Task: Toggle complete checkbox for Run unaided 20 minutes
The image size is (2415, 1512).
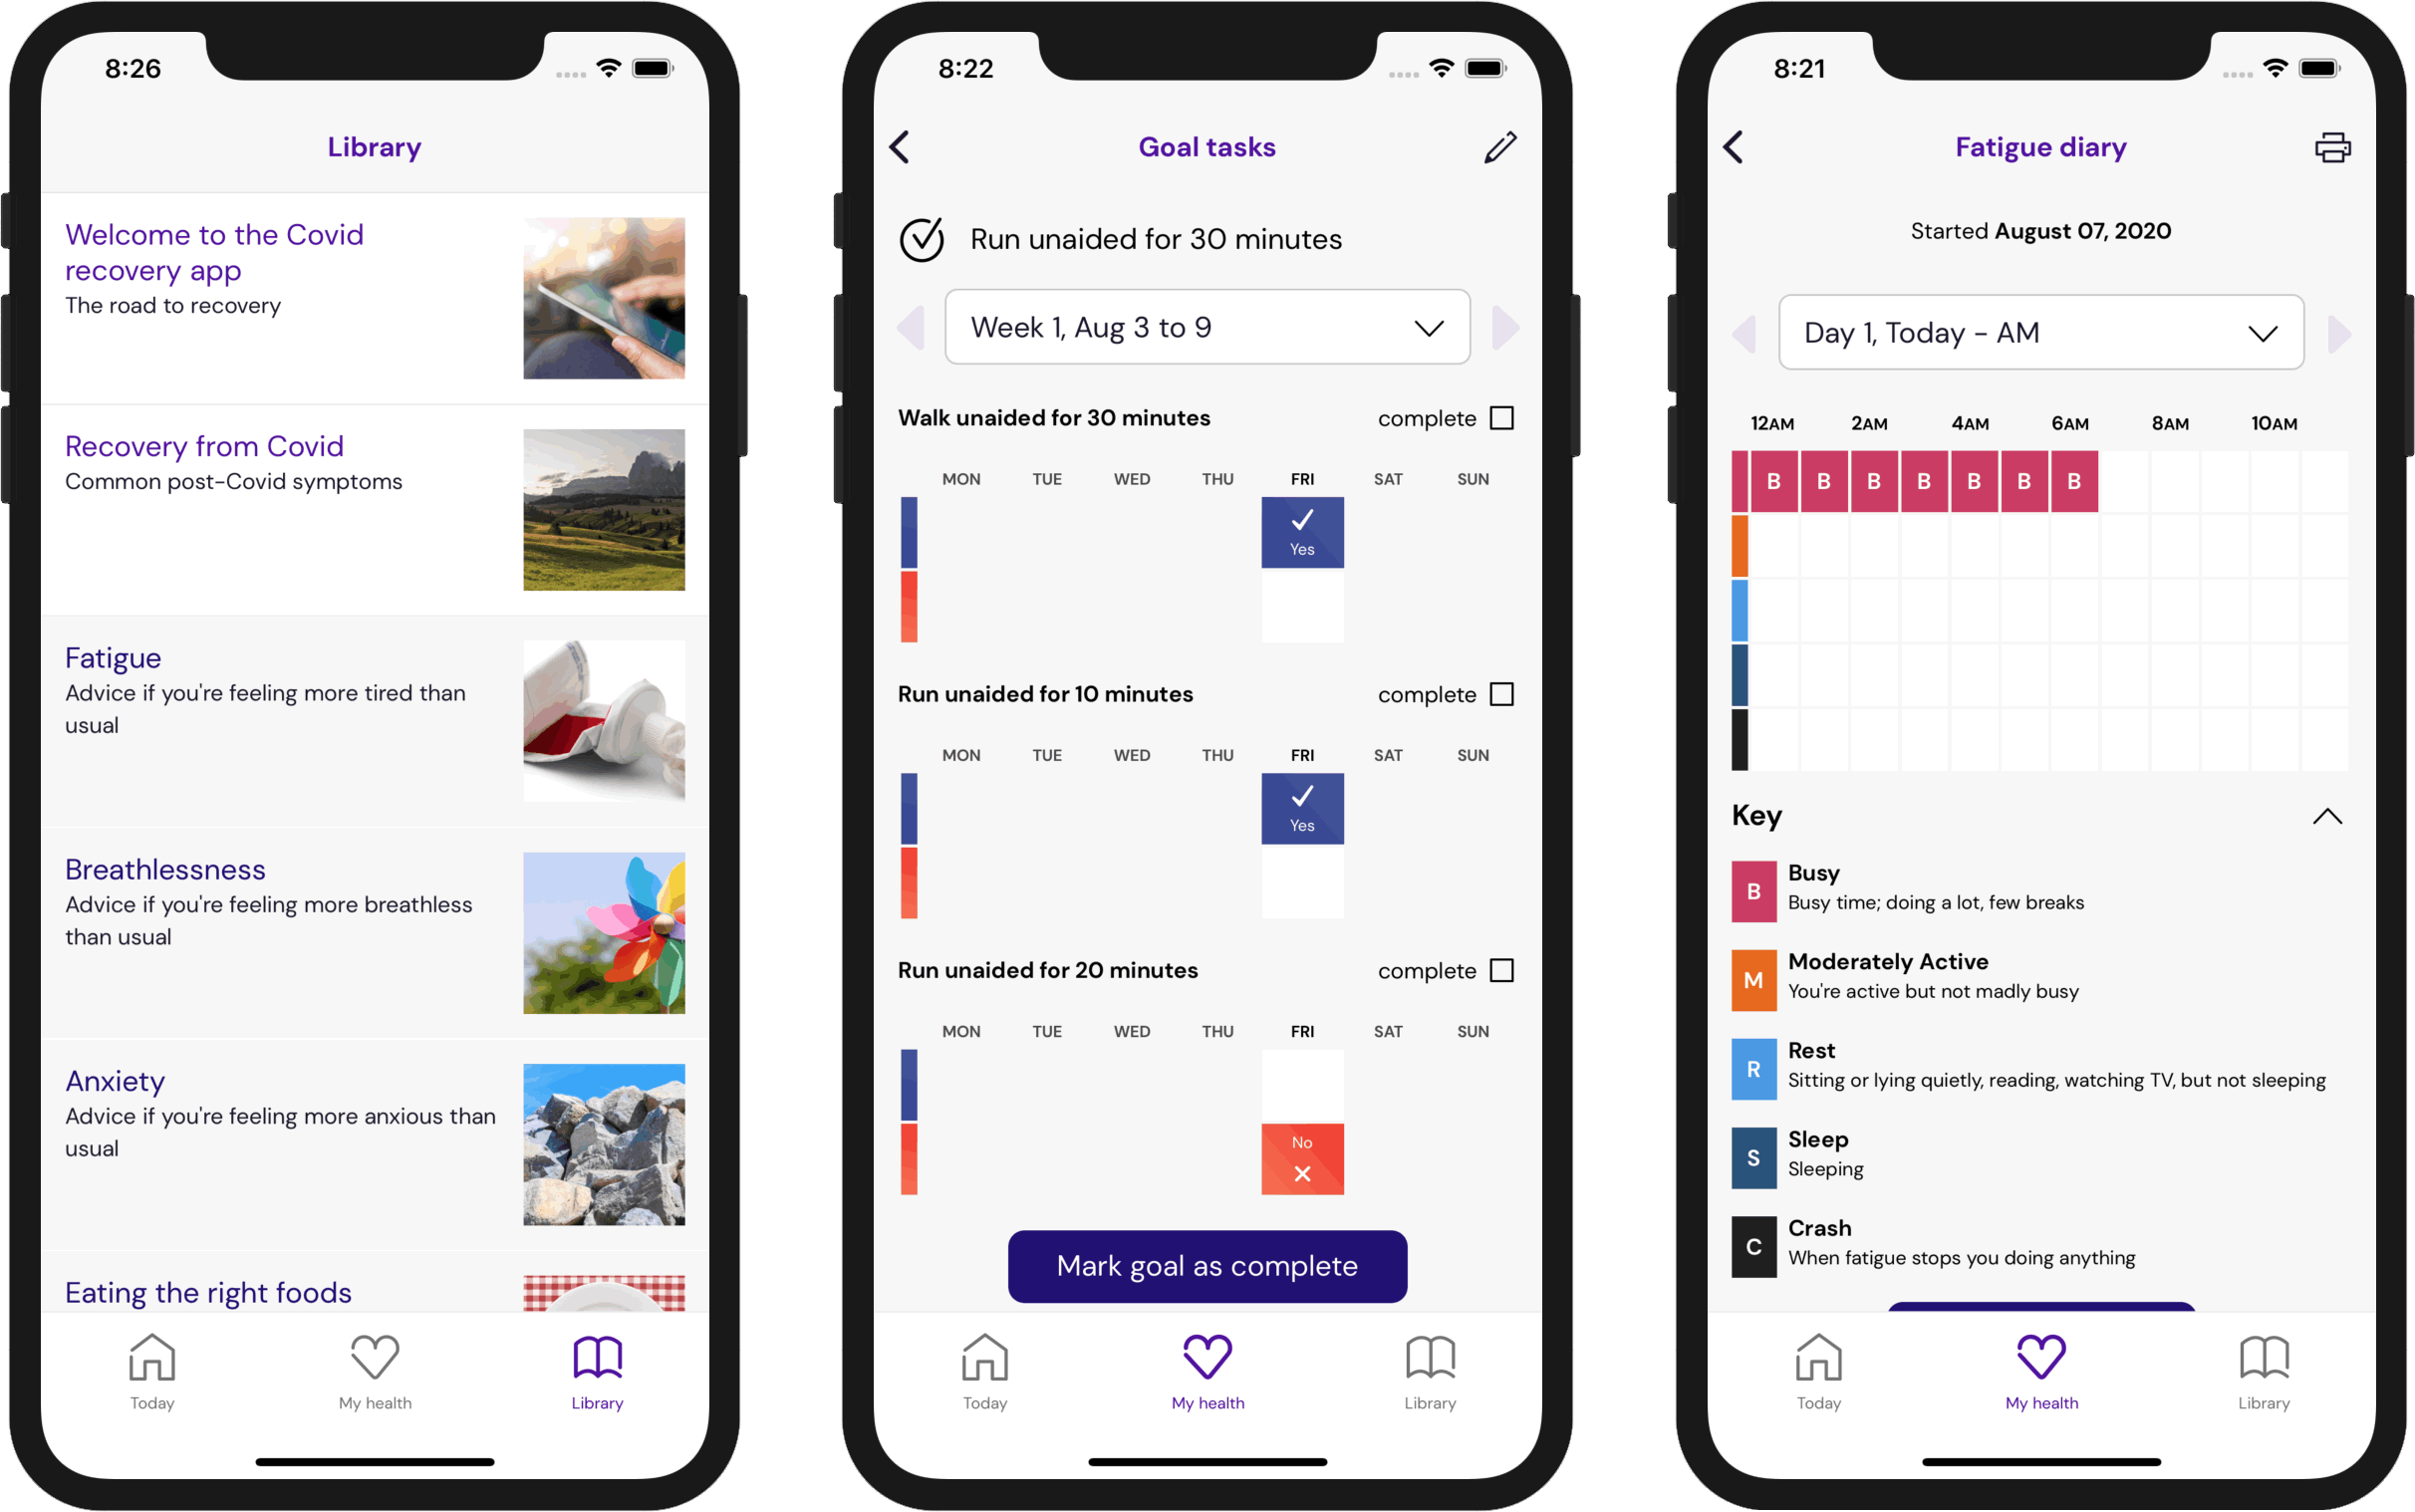Action: click(1502, 968)
